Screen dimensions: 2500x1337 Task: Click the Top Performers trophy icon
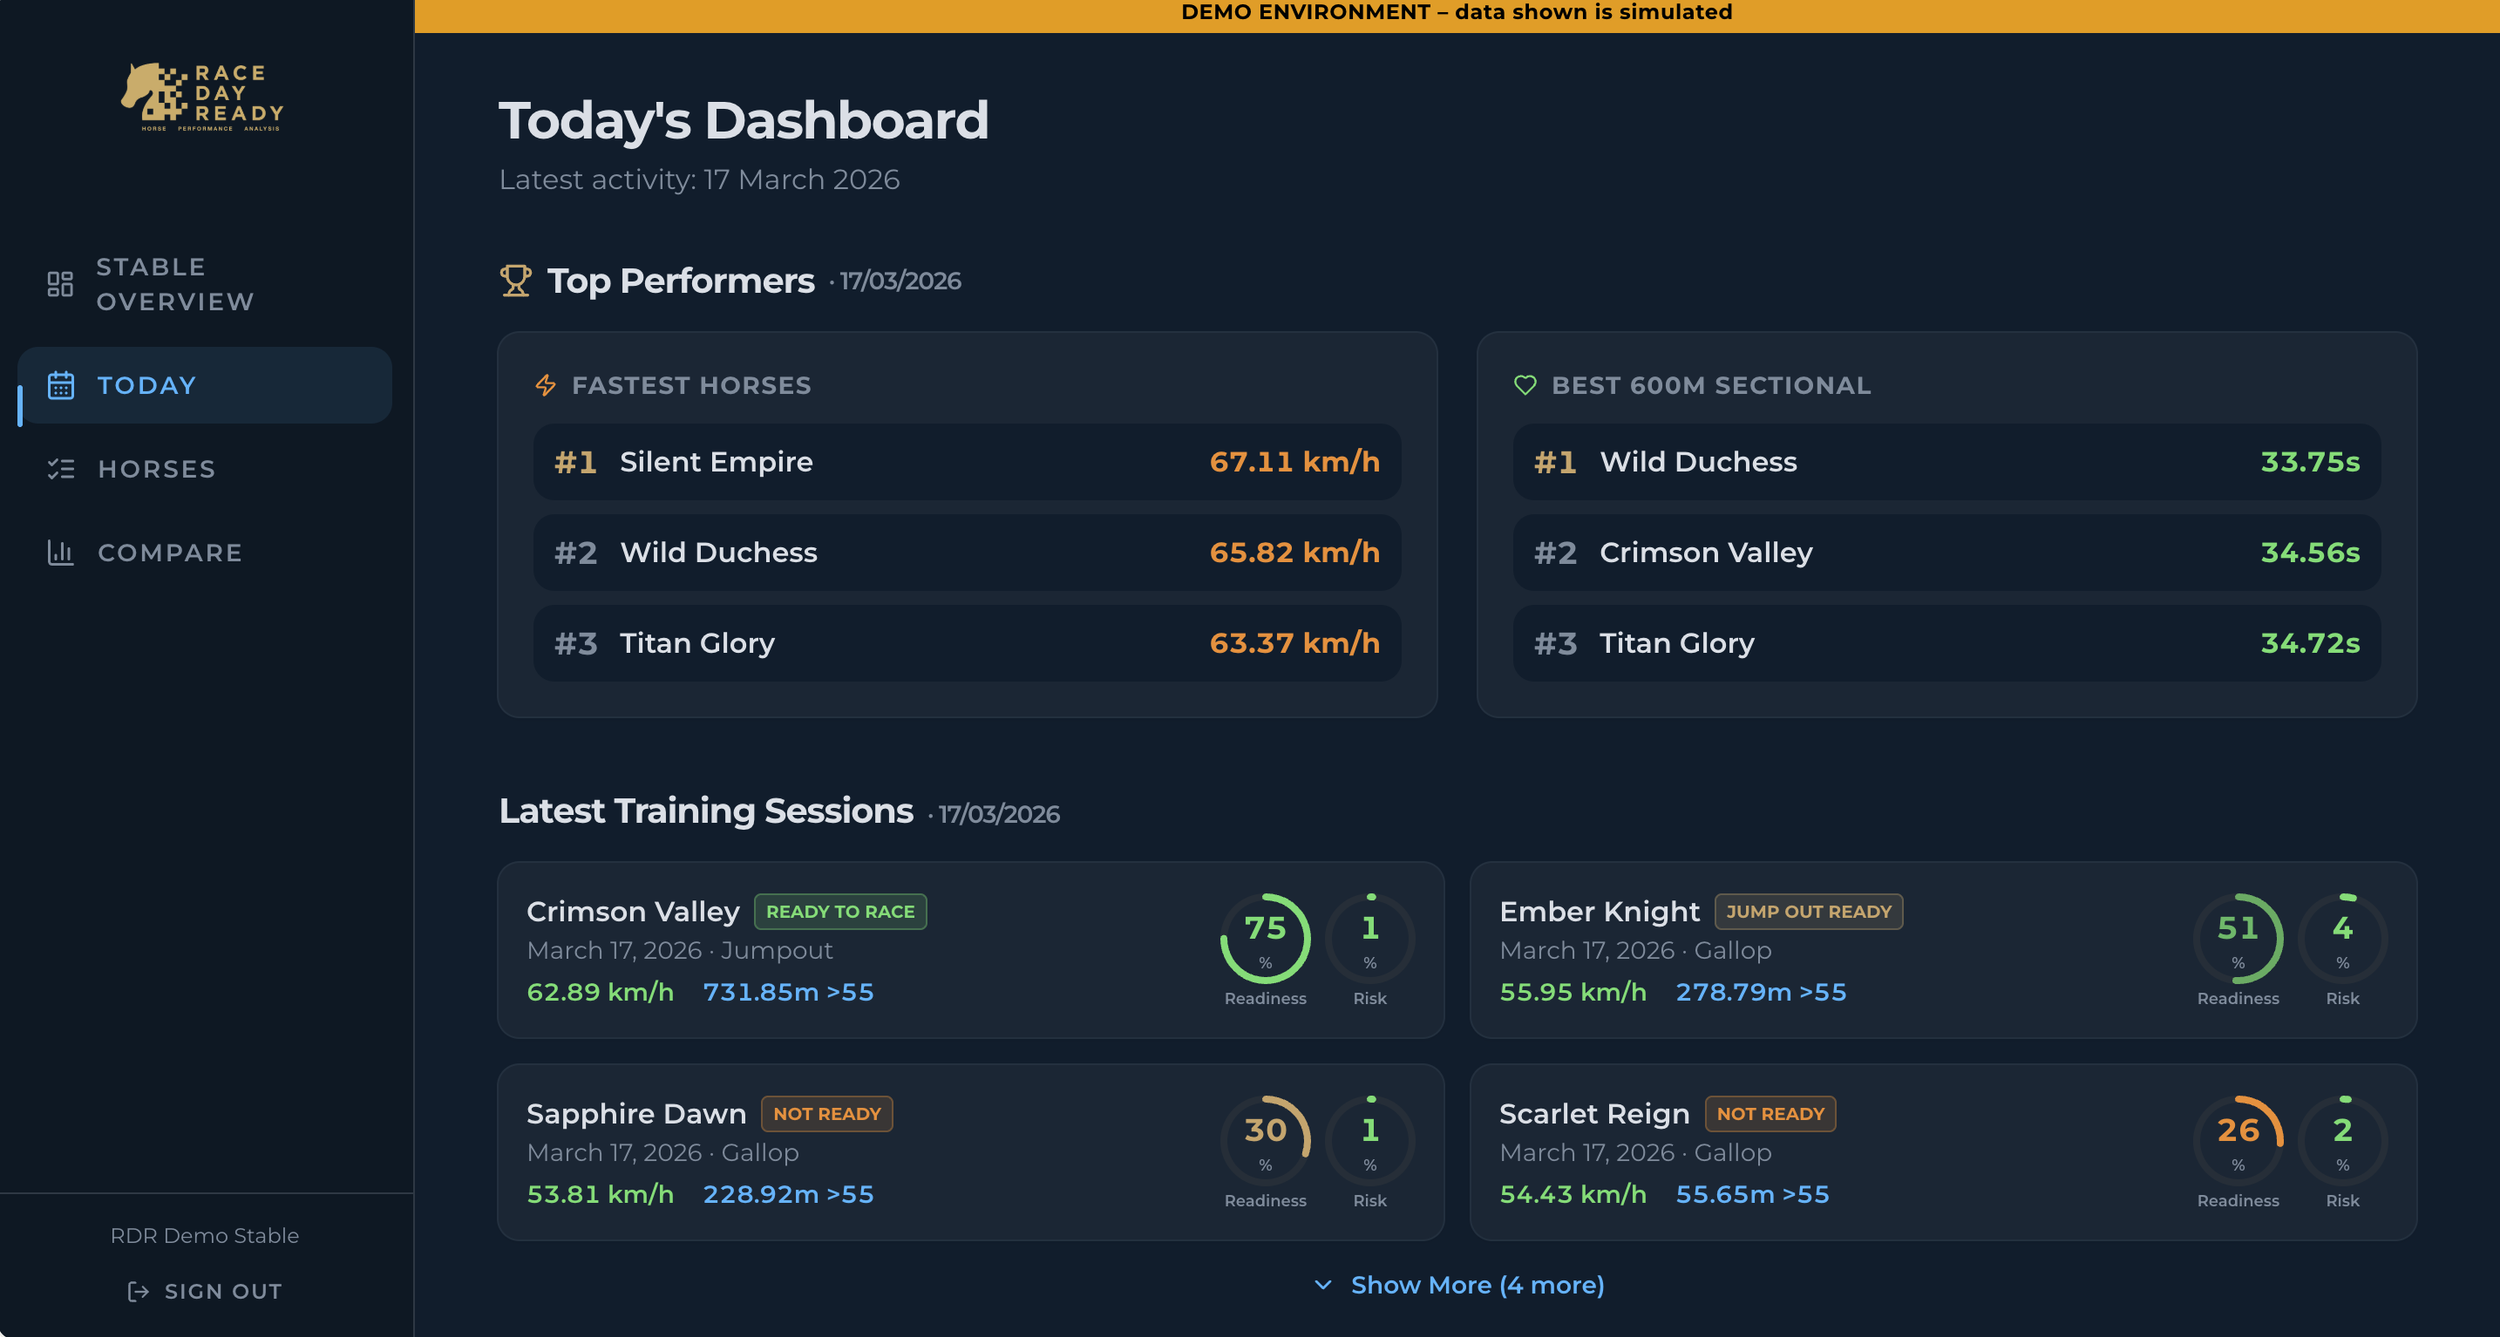pos(516,281)
